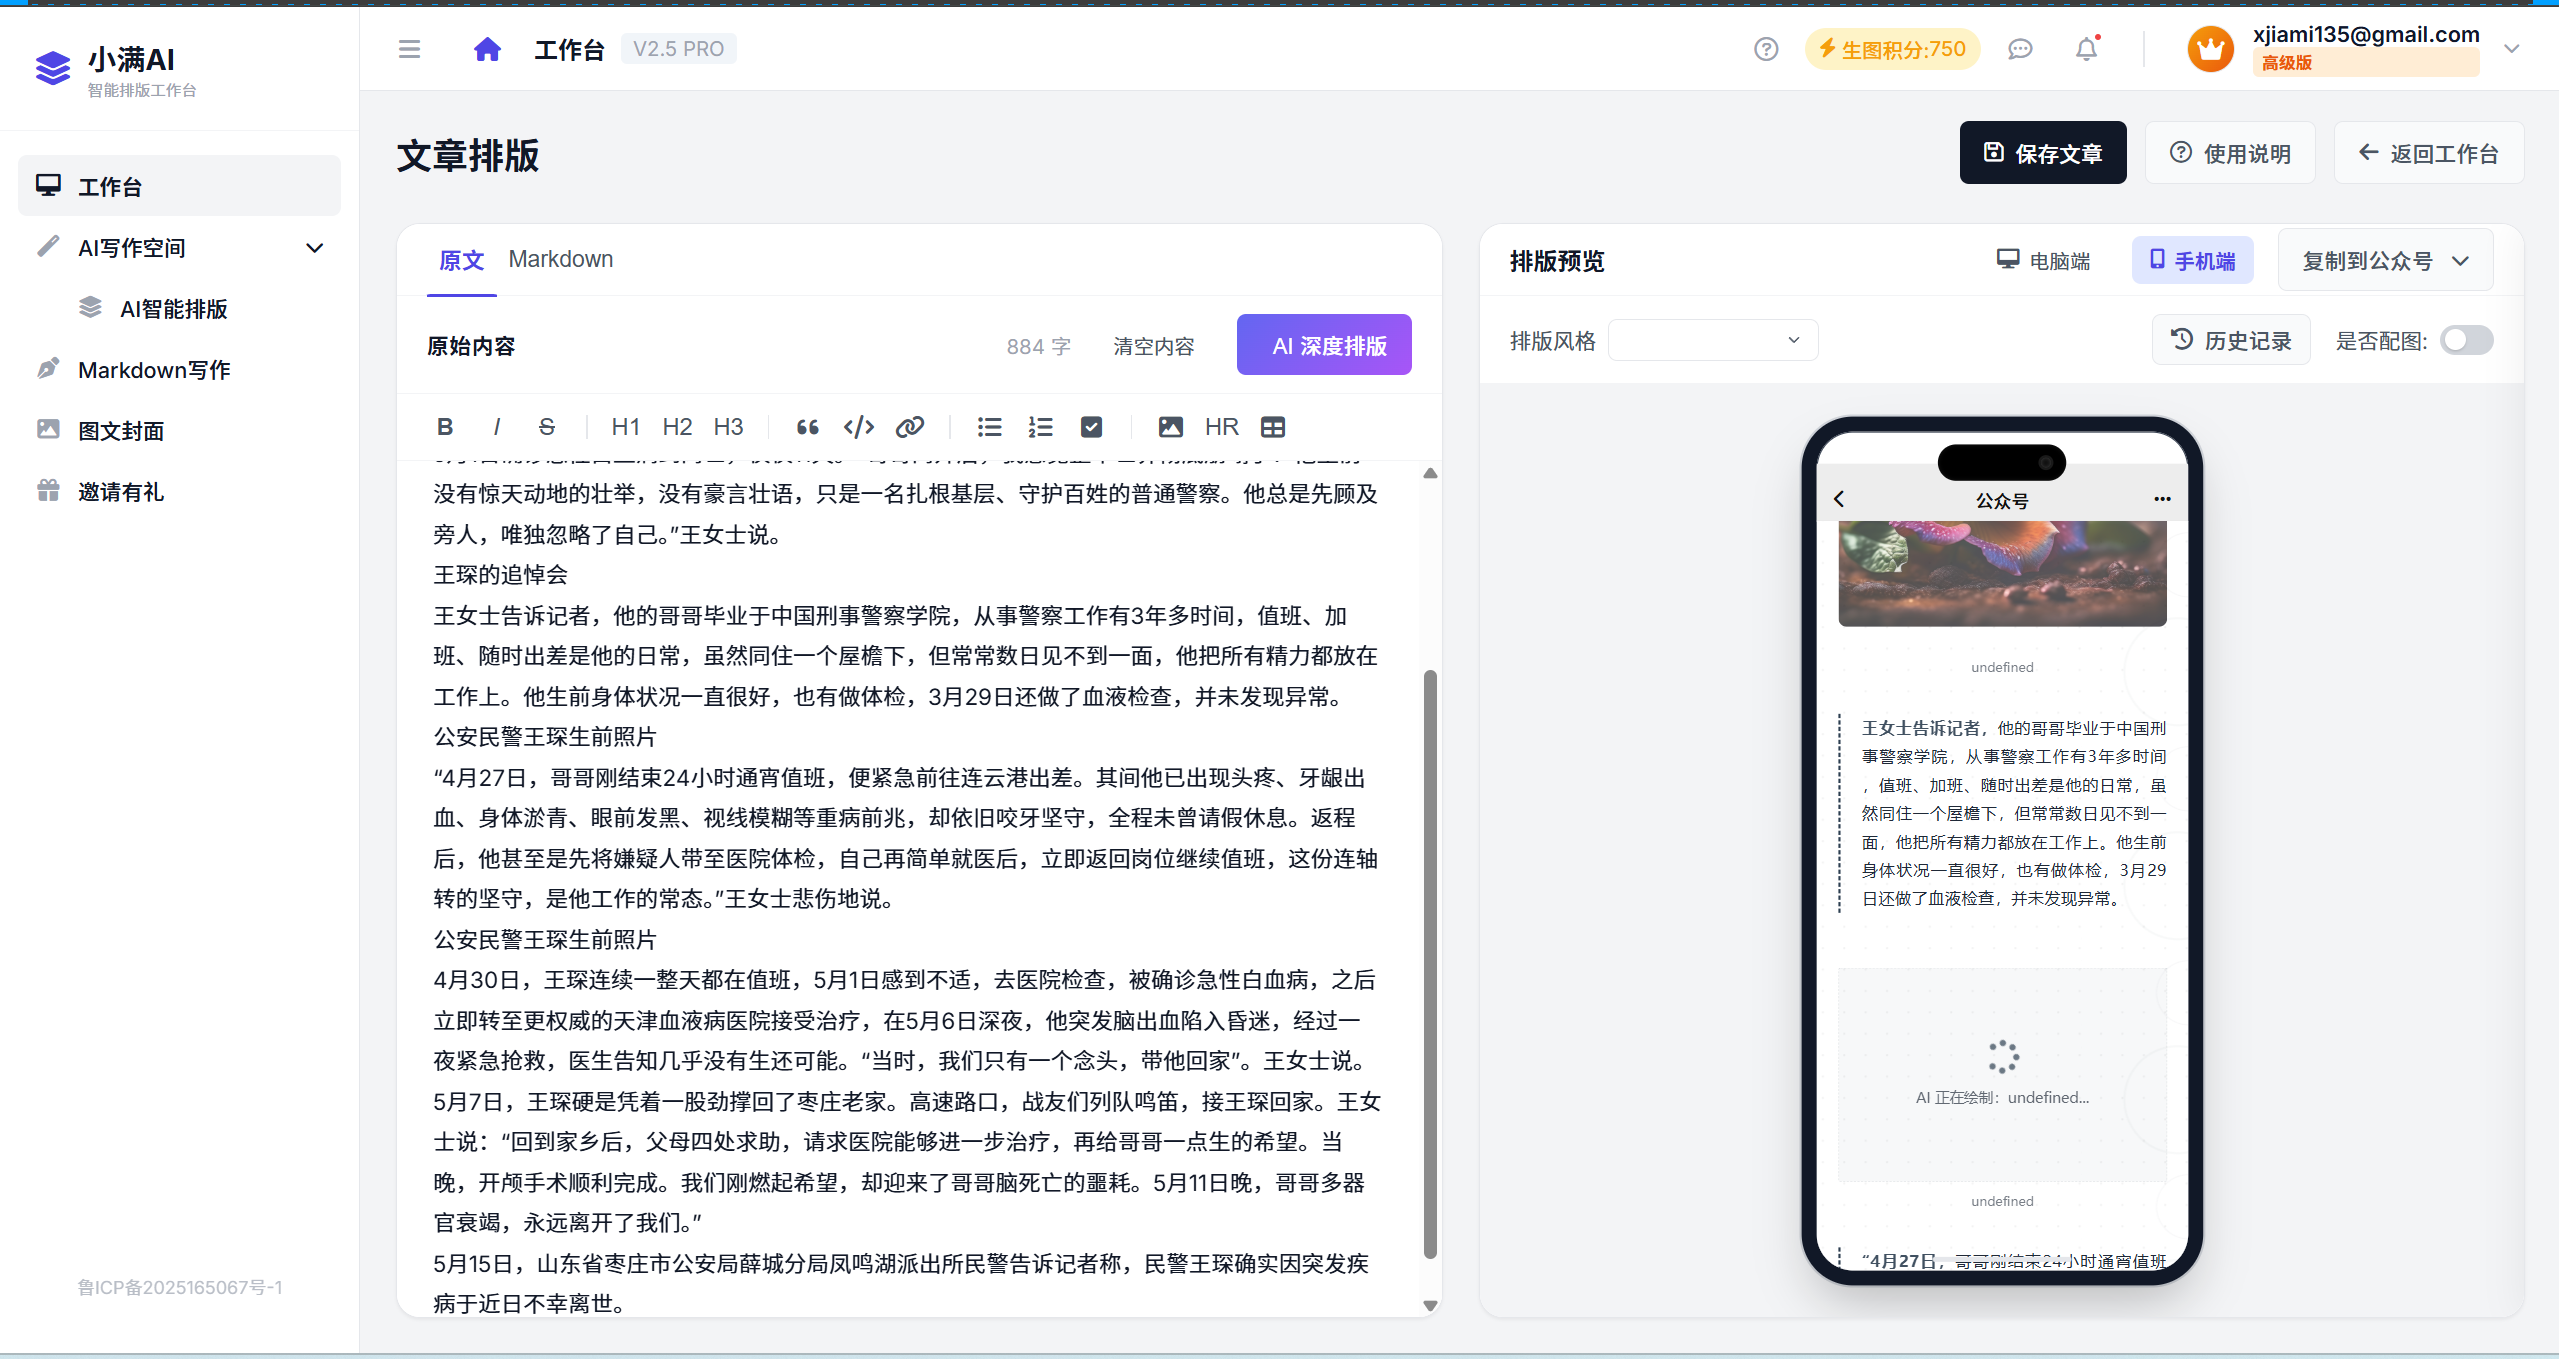Click the 保存文章 button
2559x1359 pixels.
pyautogui.click(x=2042, y=153)
